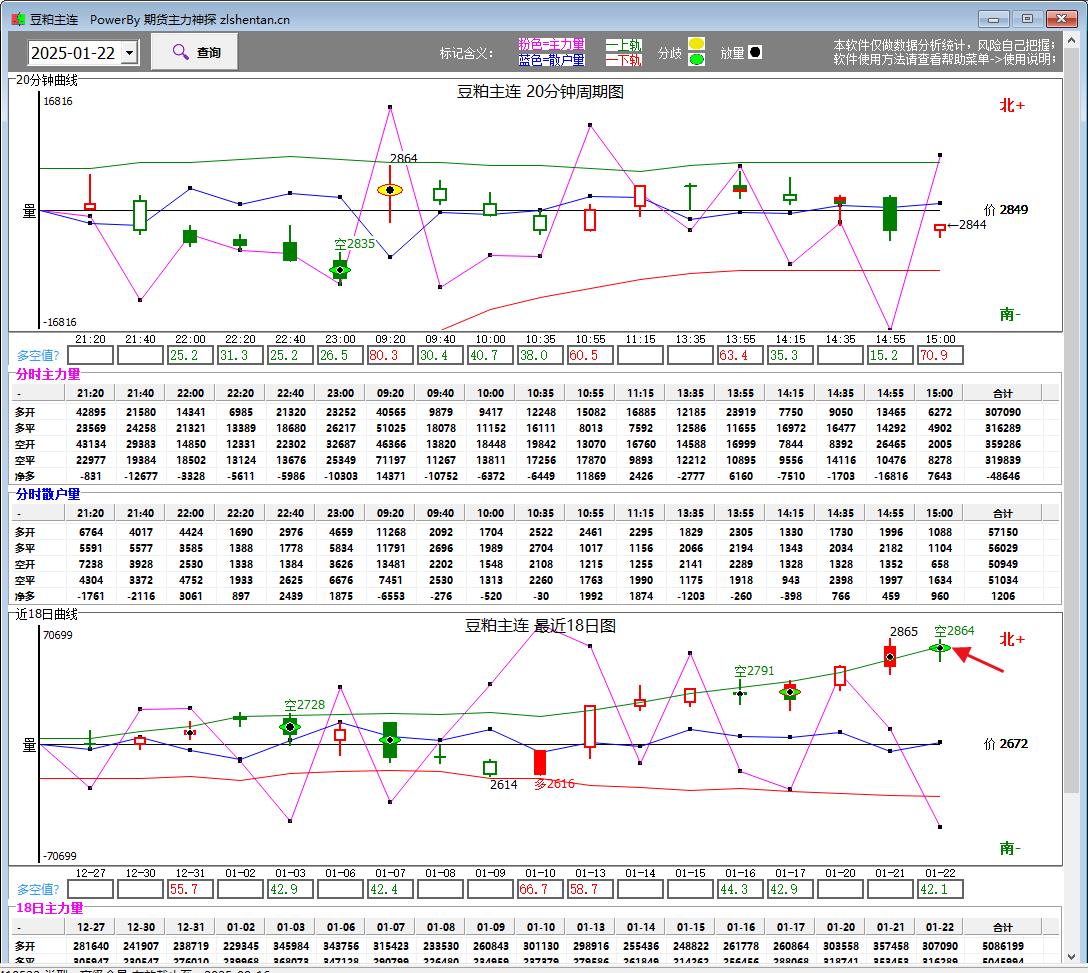This screenshot has height=973, width=1088.
Task: Click the 2025-01-22 date field
Action: [72, 53]
